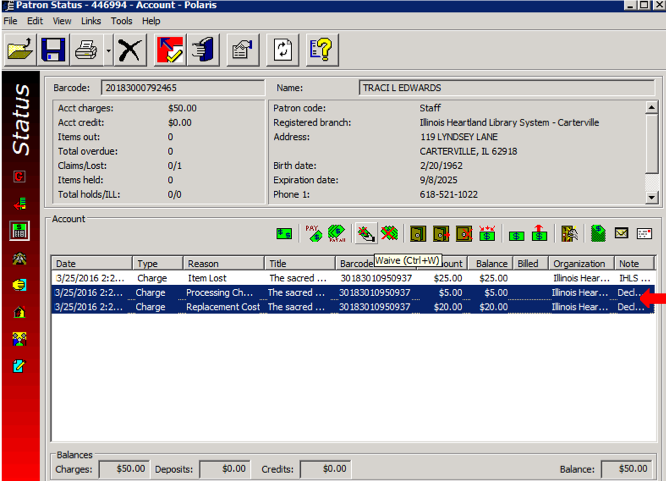Click the safe with red arrow icon
The width and height of the screenshot is (666, 481).
pos(441,234)
